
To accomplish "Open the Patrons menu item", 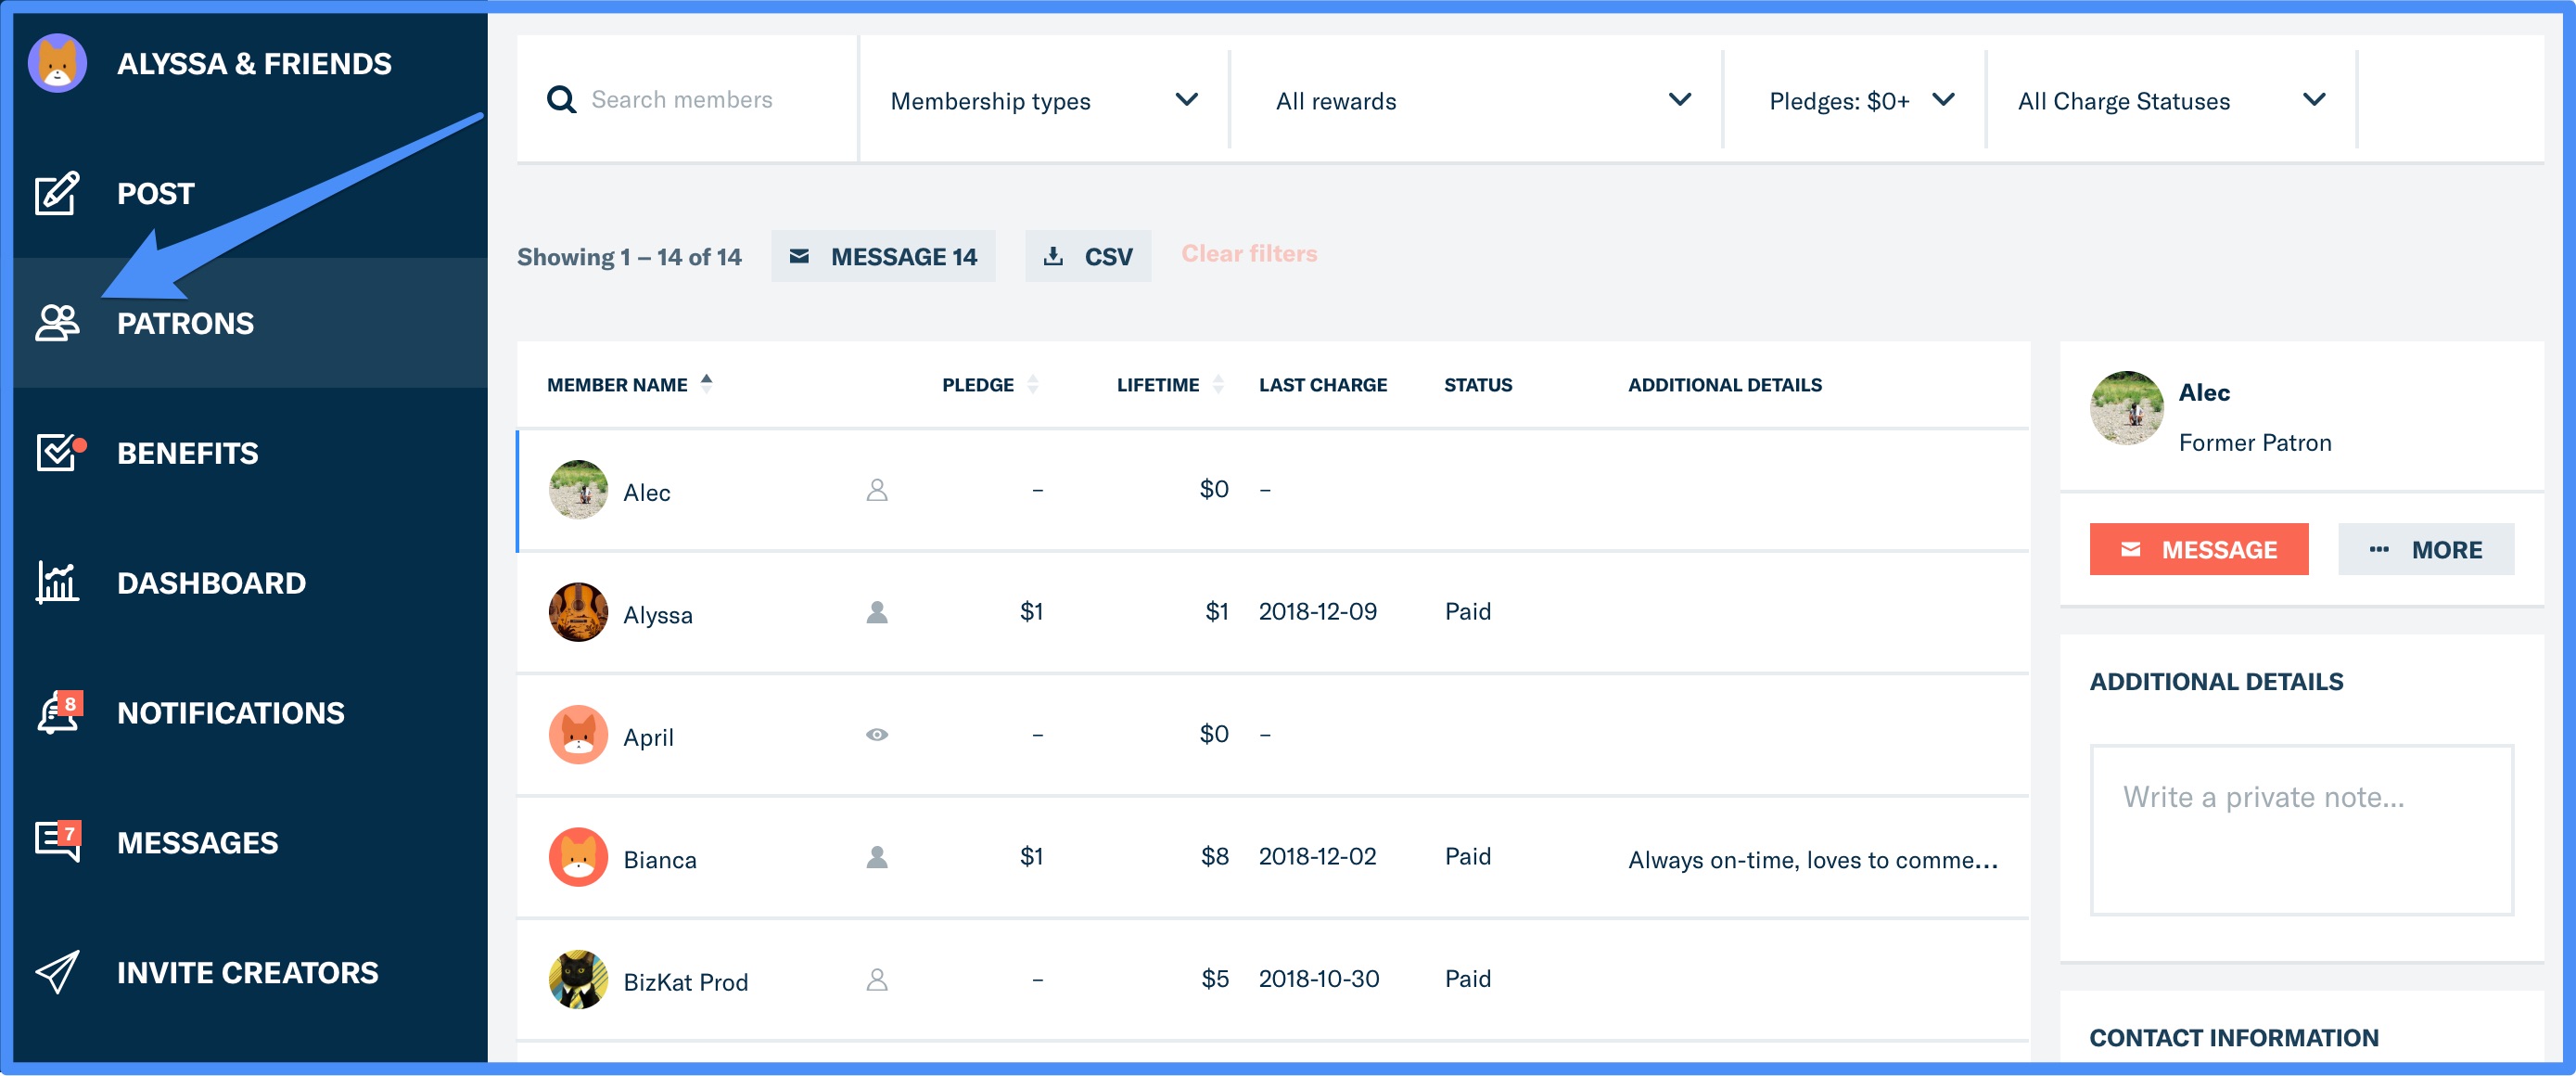I will (250, 323).
